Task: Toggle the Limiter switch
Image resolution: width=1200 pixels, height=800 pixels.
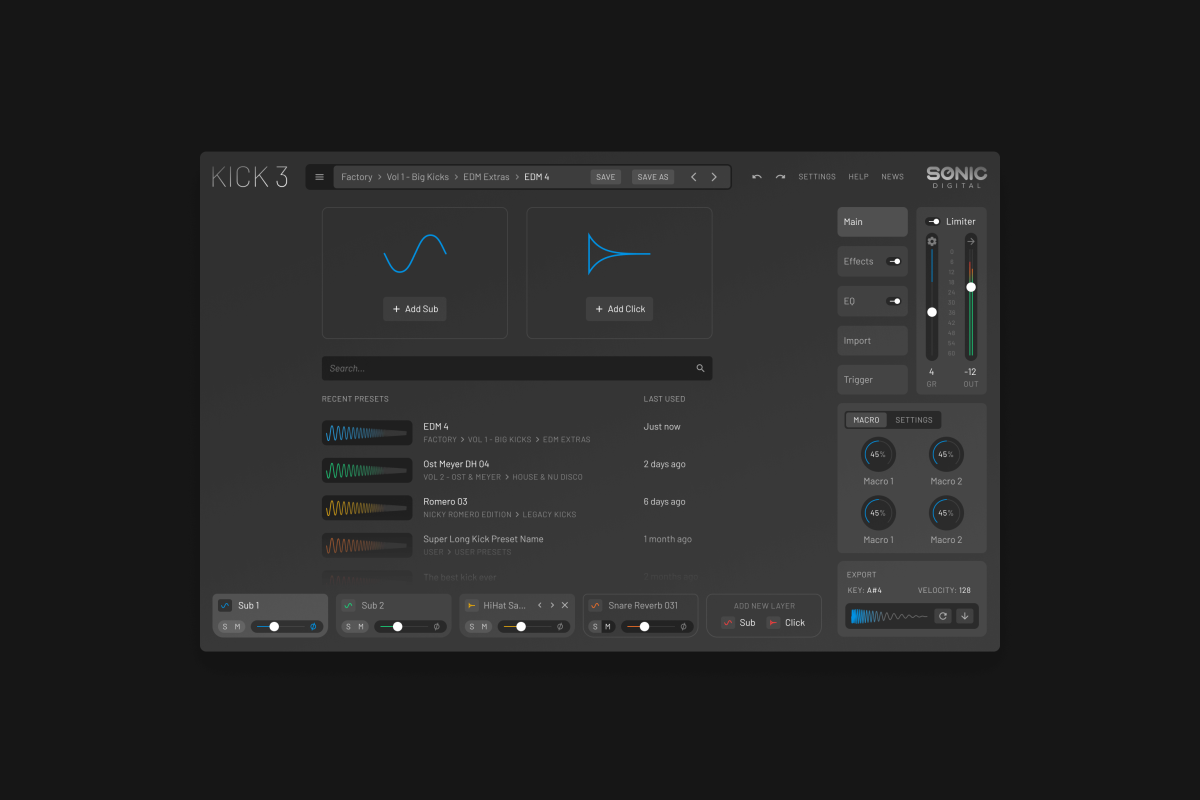Action: [x=933, y=222]
